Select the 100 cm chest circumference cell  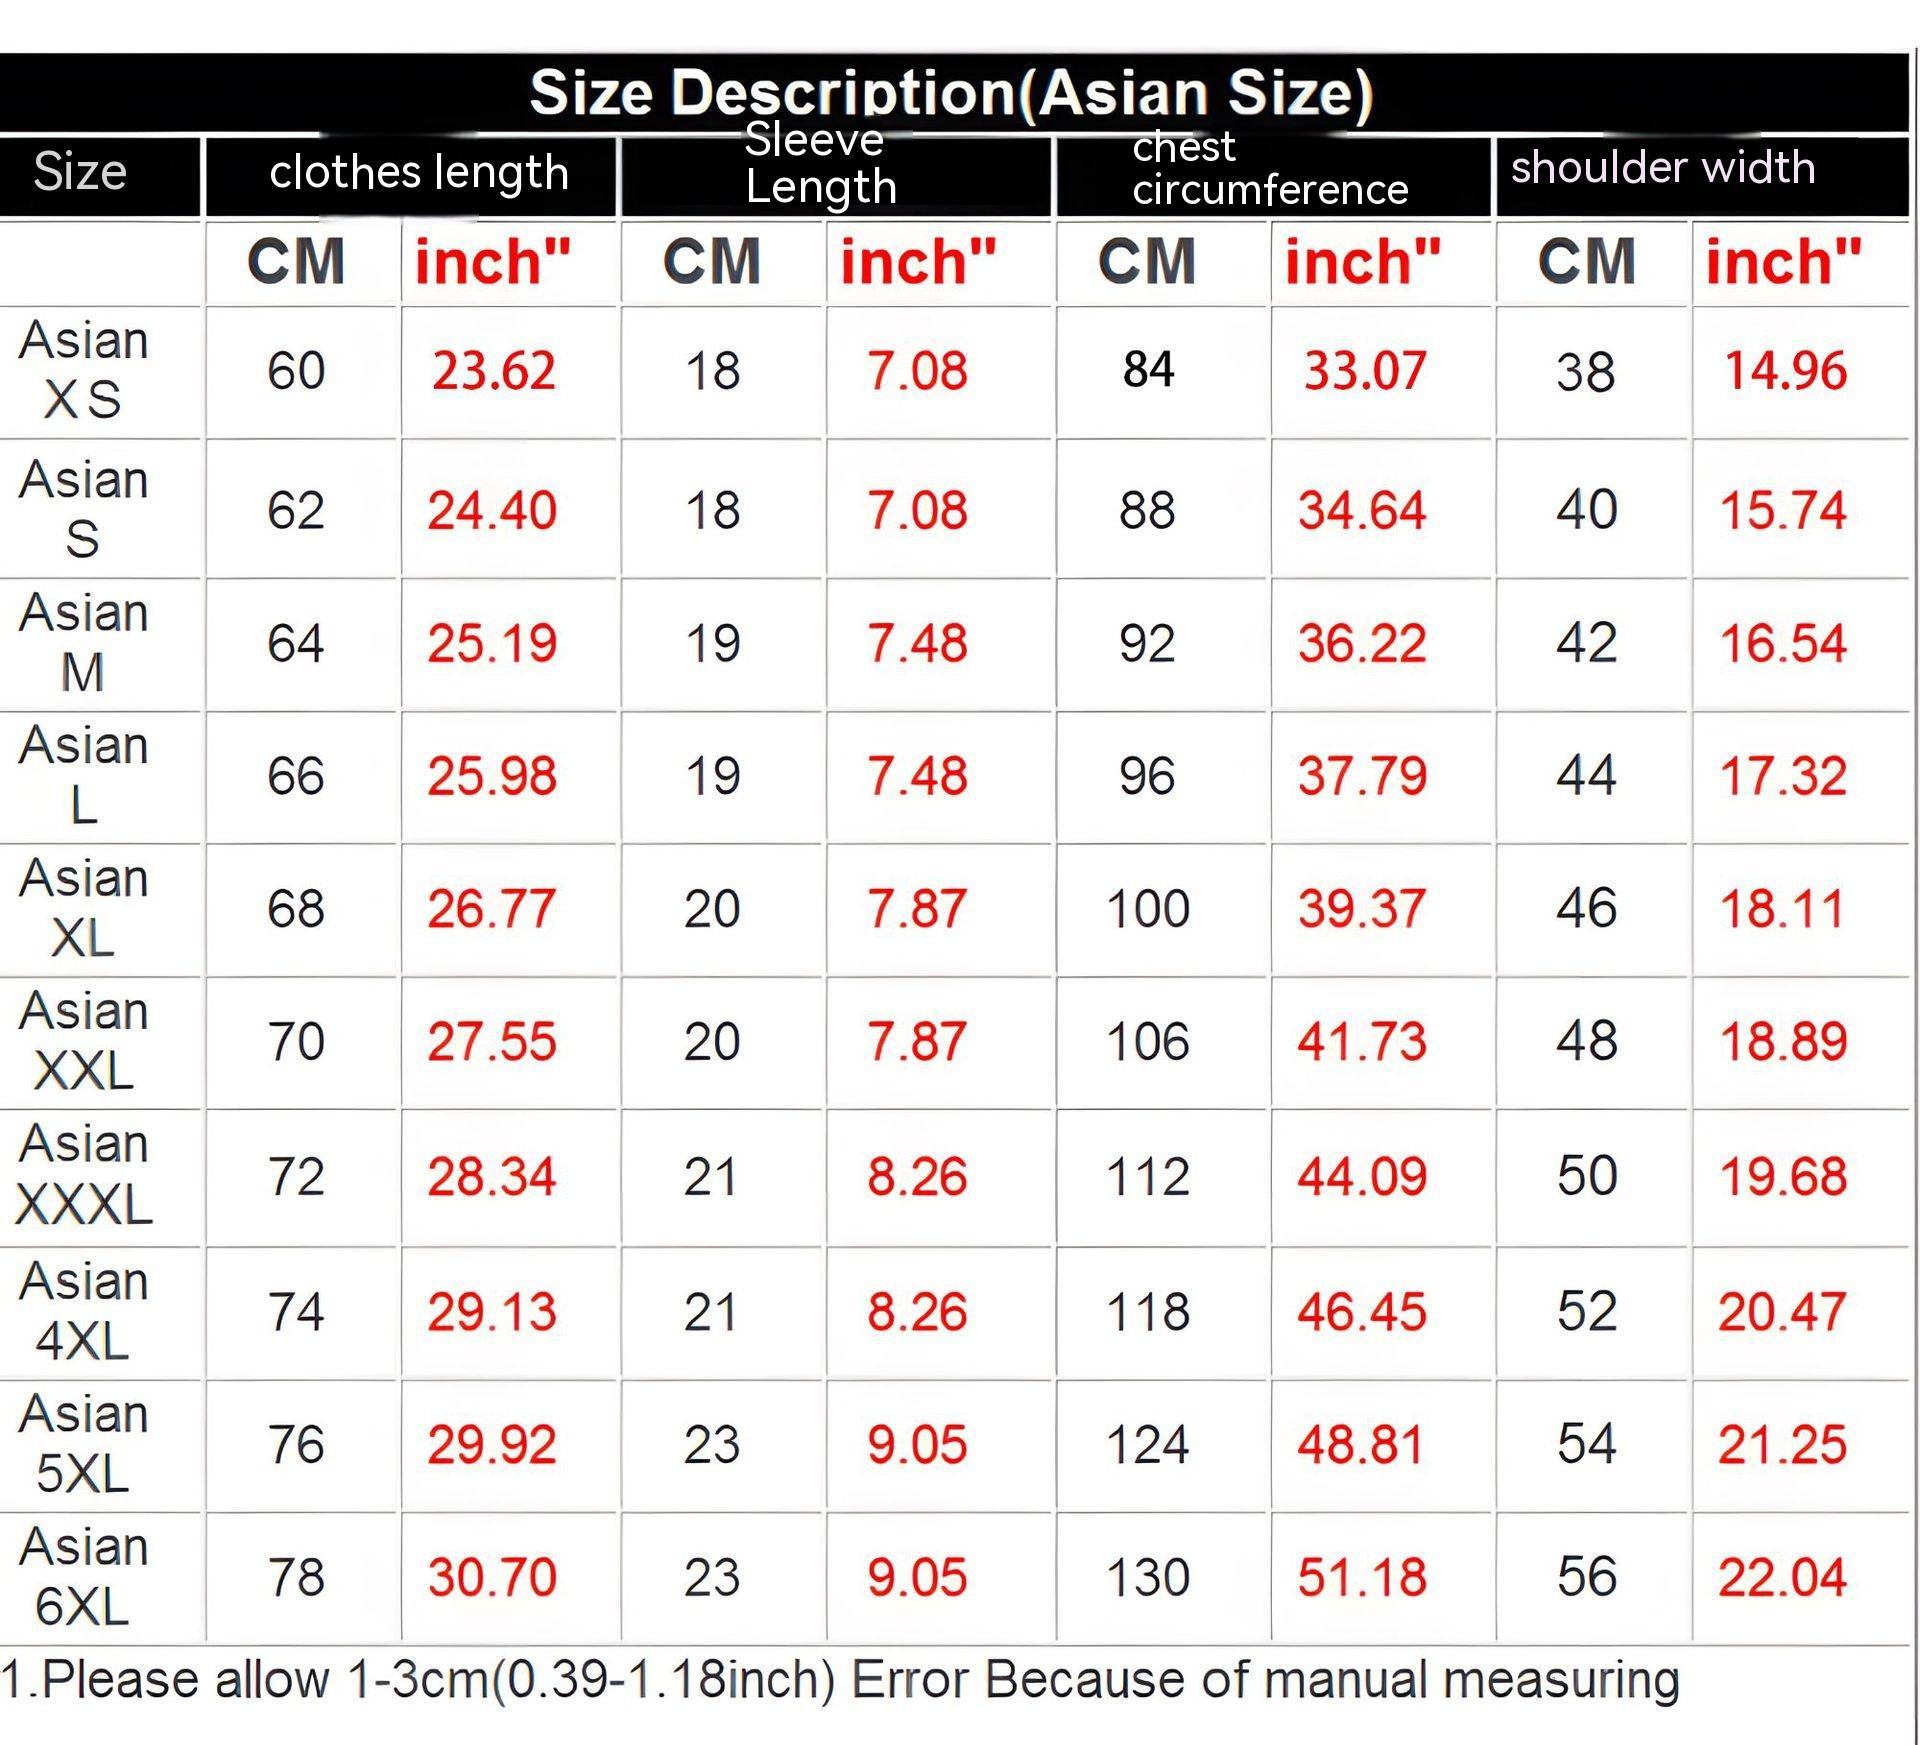1148,909
